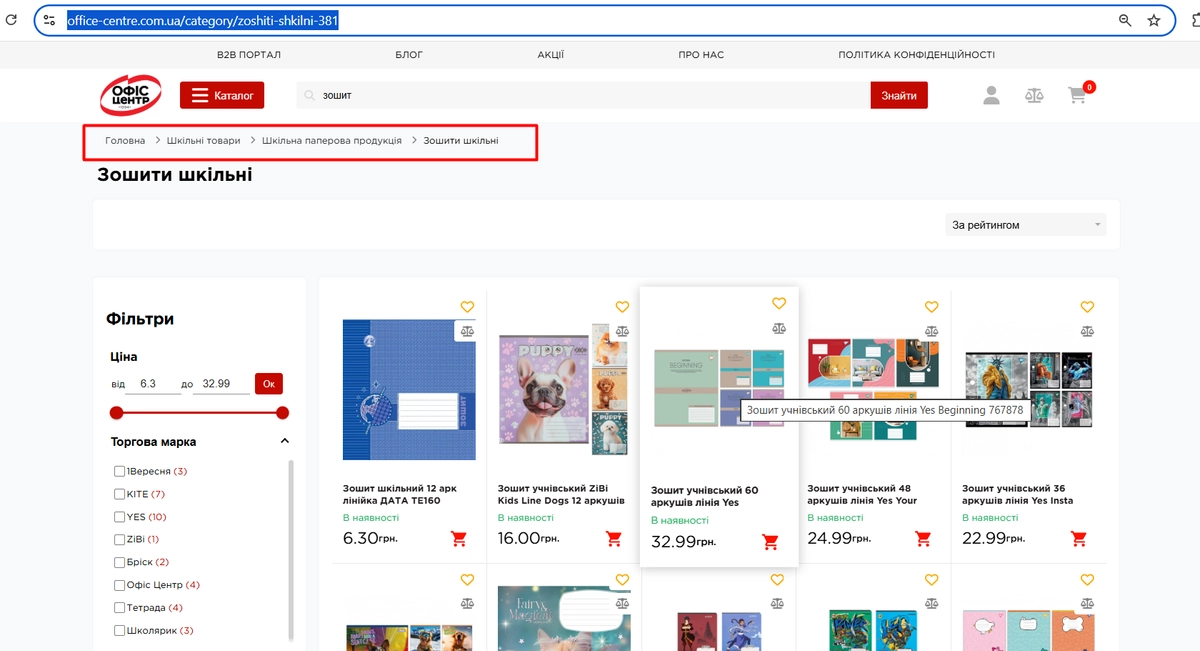Screen dimensions: 1200x651
Task: Collapse the Торгова марка filter section
Action: tap(284, 441)
